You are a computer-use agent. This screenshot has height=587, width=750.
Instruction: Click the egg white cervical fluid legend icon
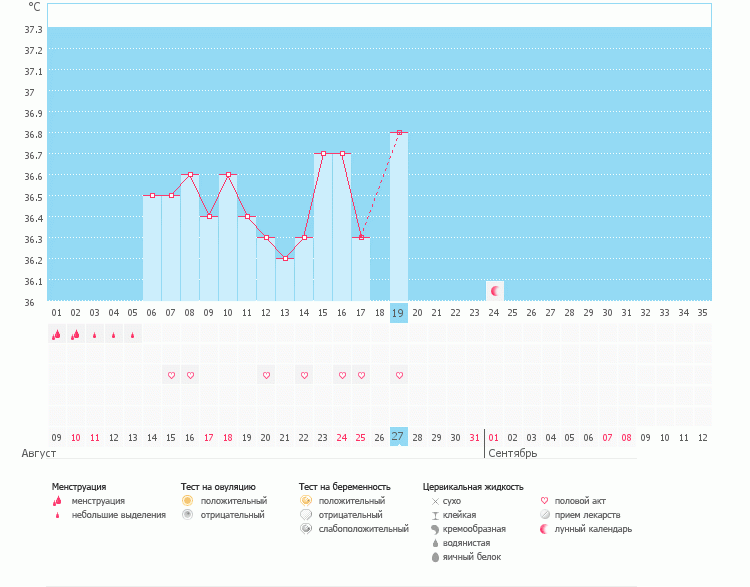pyautogui.click(x=435, y=557)
